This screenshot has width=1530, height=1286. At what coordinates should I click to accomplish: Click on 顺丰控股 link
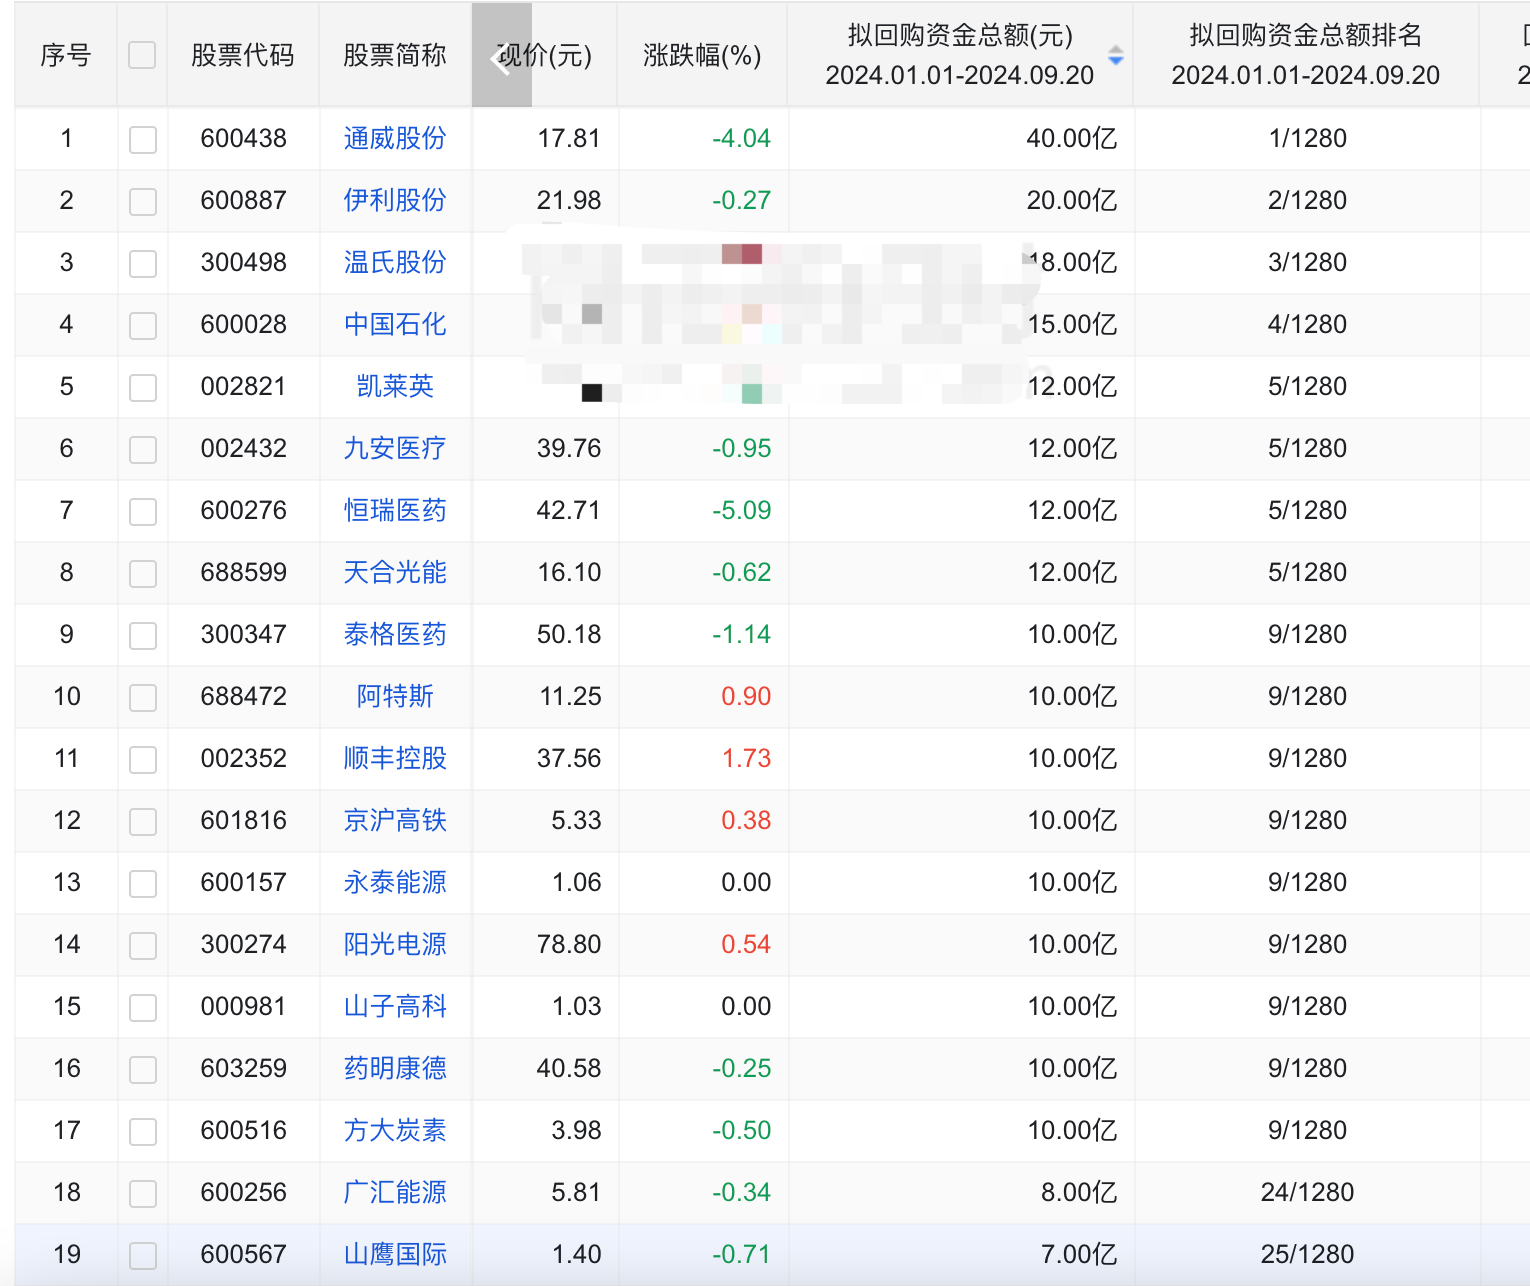[395, 759]
